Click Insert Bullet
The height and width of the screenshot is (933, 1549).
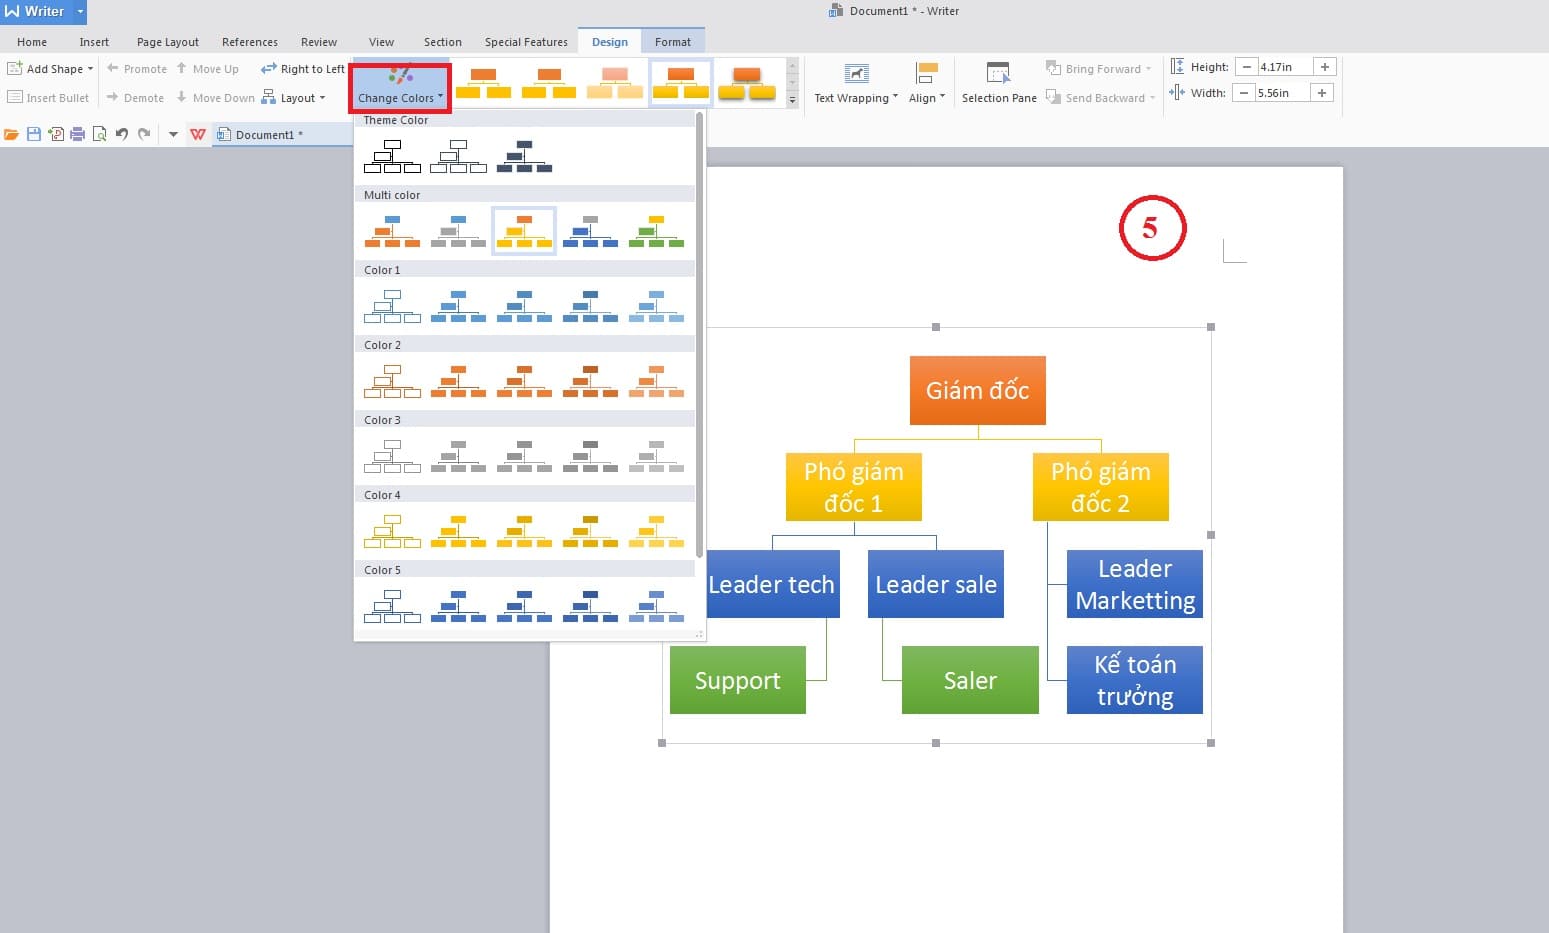point(48,98)
